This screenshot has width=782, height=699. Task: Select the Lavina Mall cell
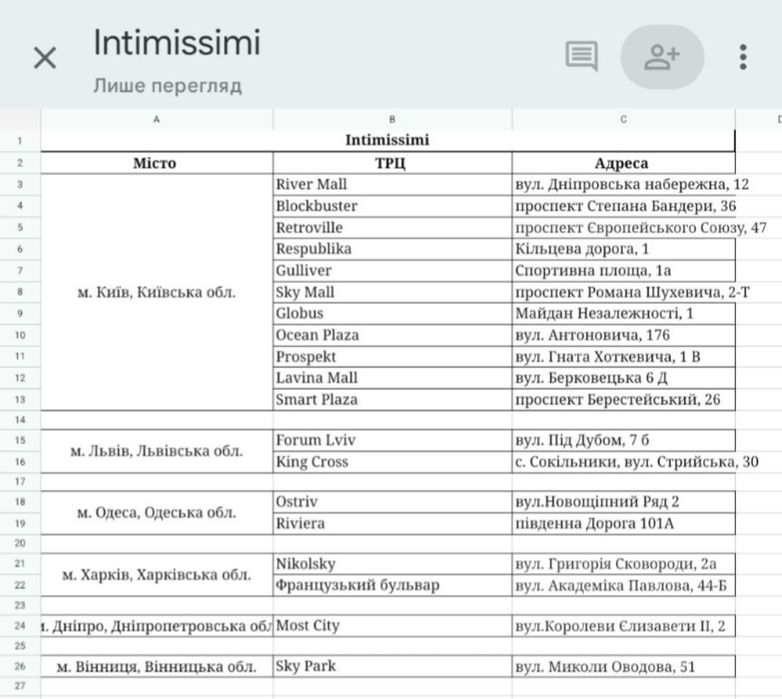(x=392, y=378)
